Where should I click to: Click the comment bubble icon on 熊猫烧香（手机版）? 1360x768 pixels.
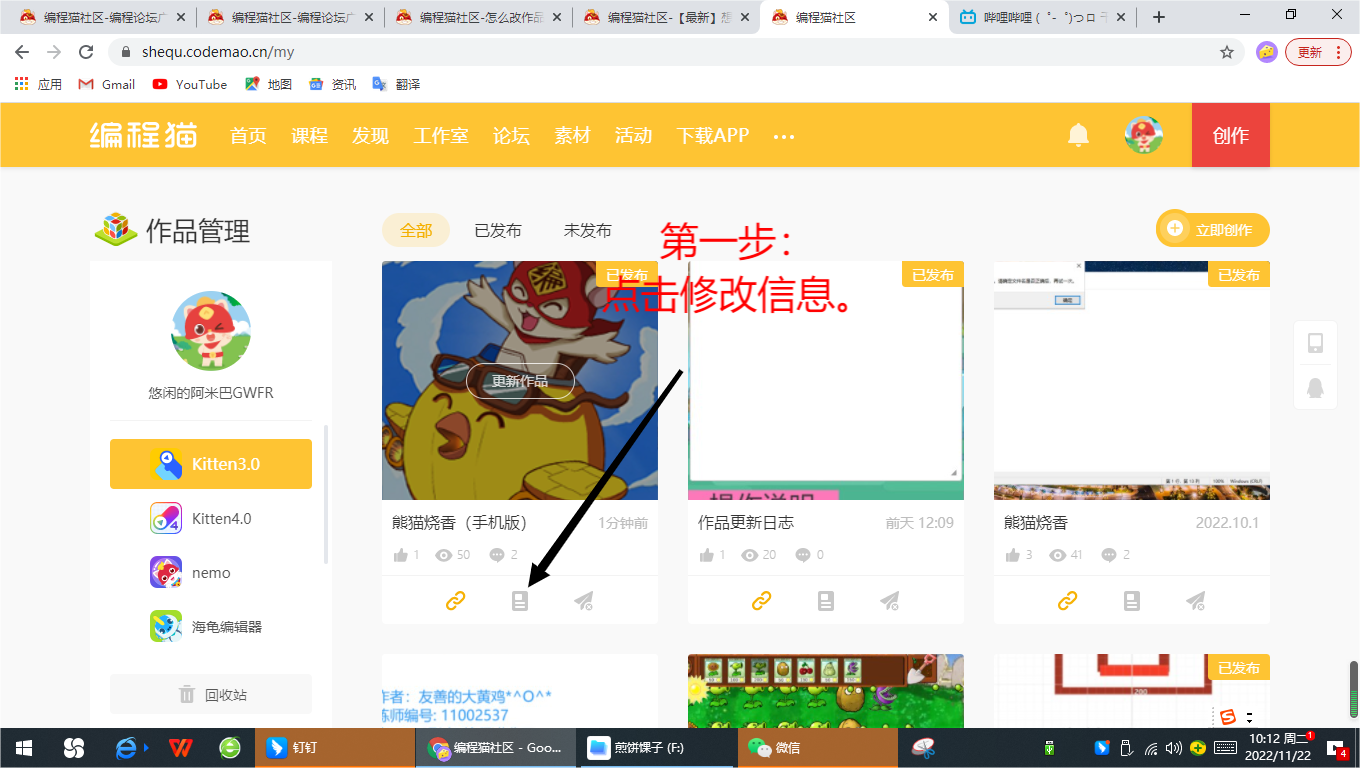497,555
